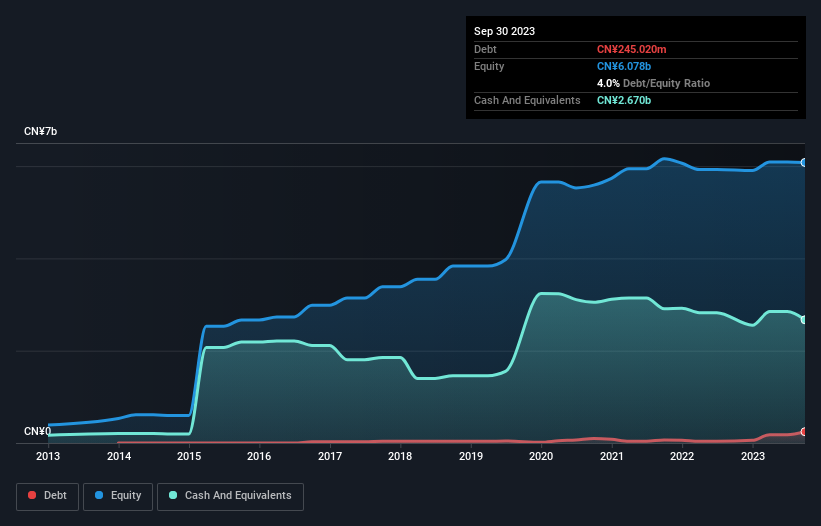The image size is (821, 526).
Task: Toggle the Debt legend button
Action: tap(48, 496)
